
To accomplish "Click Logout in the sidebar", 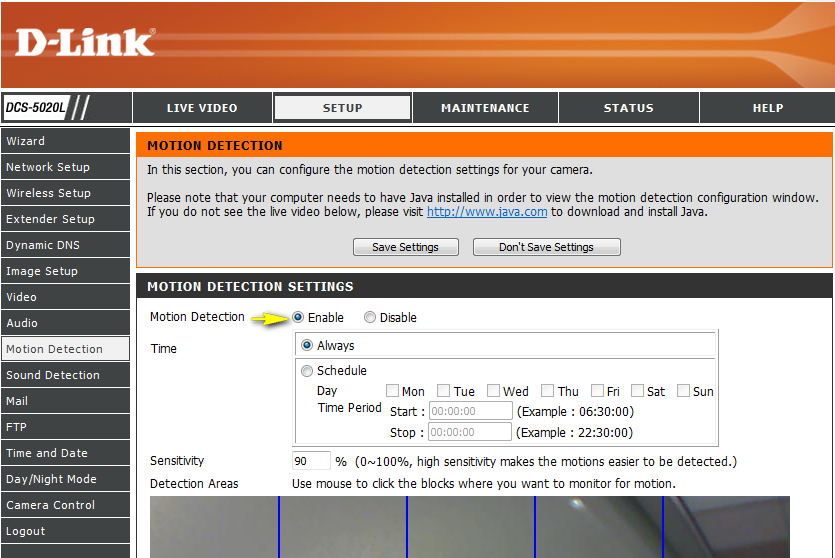I will 66,531.
